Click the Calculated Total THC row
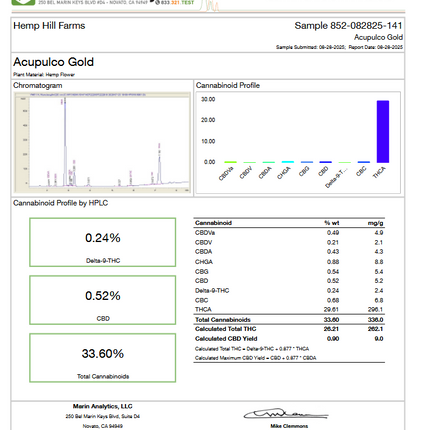430x430 pixels. click(289, 329)
